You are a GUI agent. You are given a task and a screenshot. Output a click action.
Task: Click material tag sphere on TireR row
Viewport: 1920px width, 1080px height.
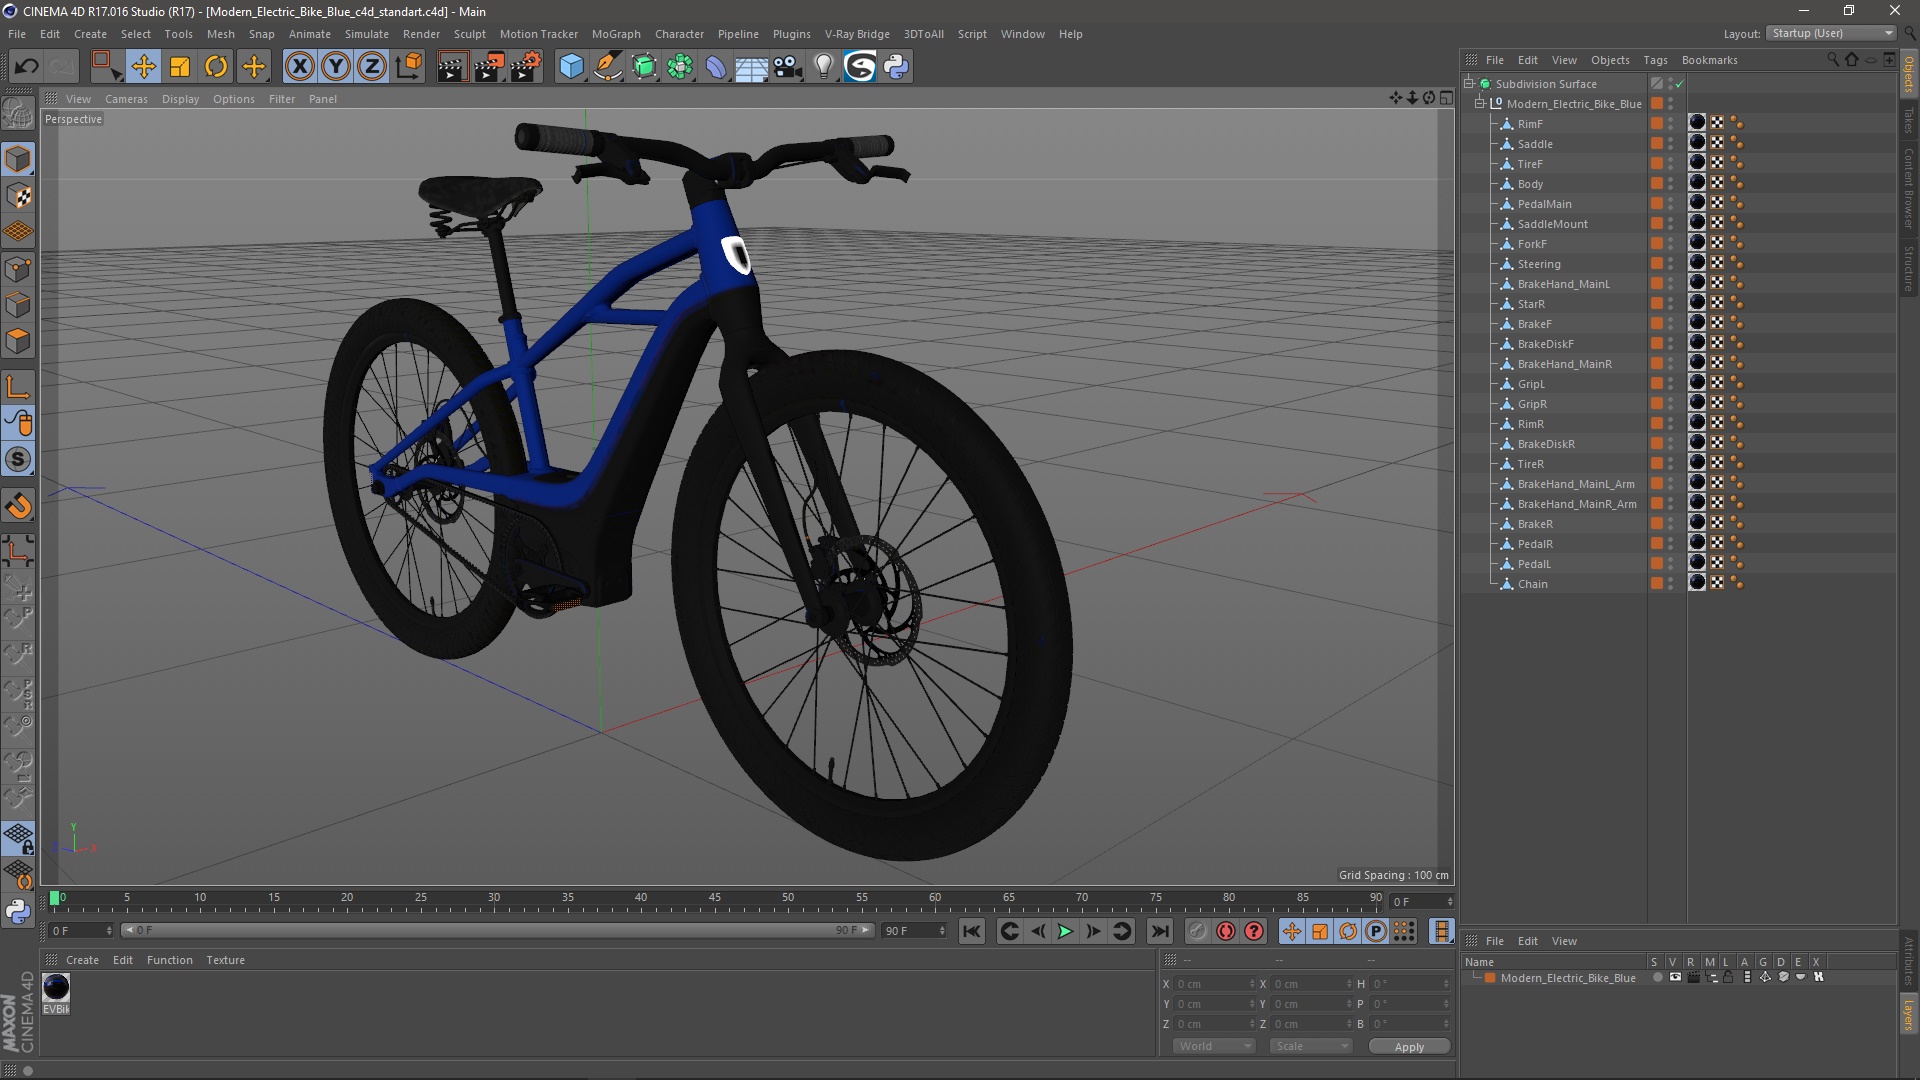pyautogui.click(x=1697, y=463)
